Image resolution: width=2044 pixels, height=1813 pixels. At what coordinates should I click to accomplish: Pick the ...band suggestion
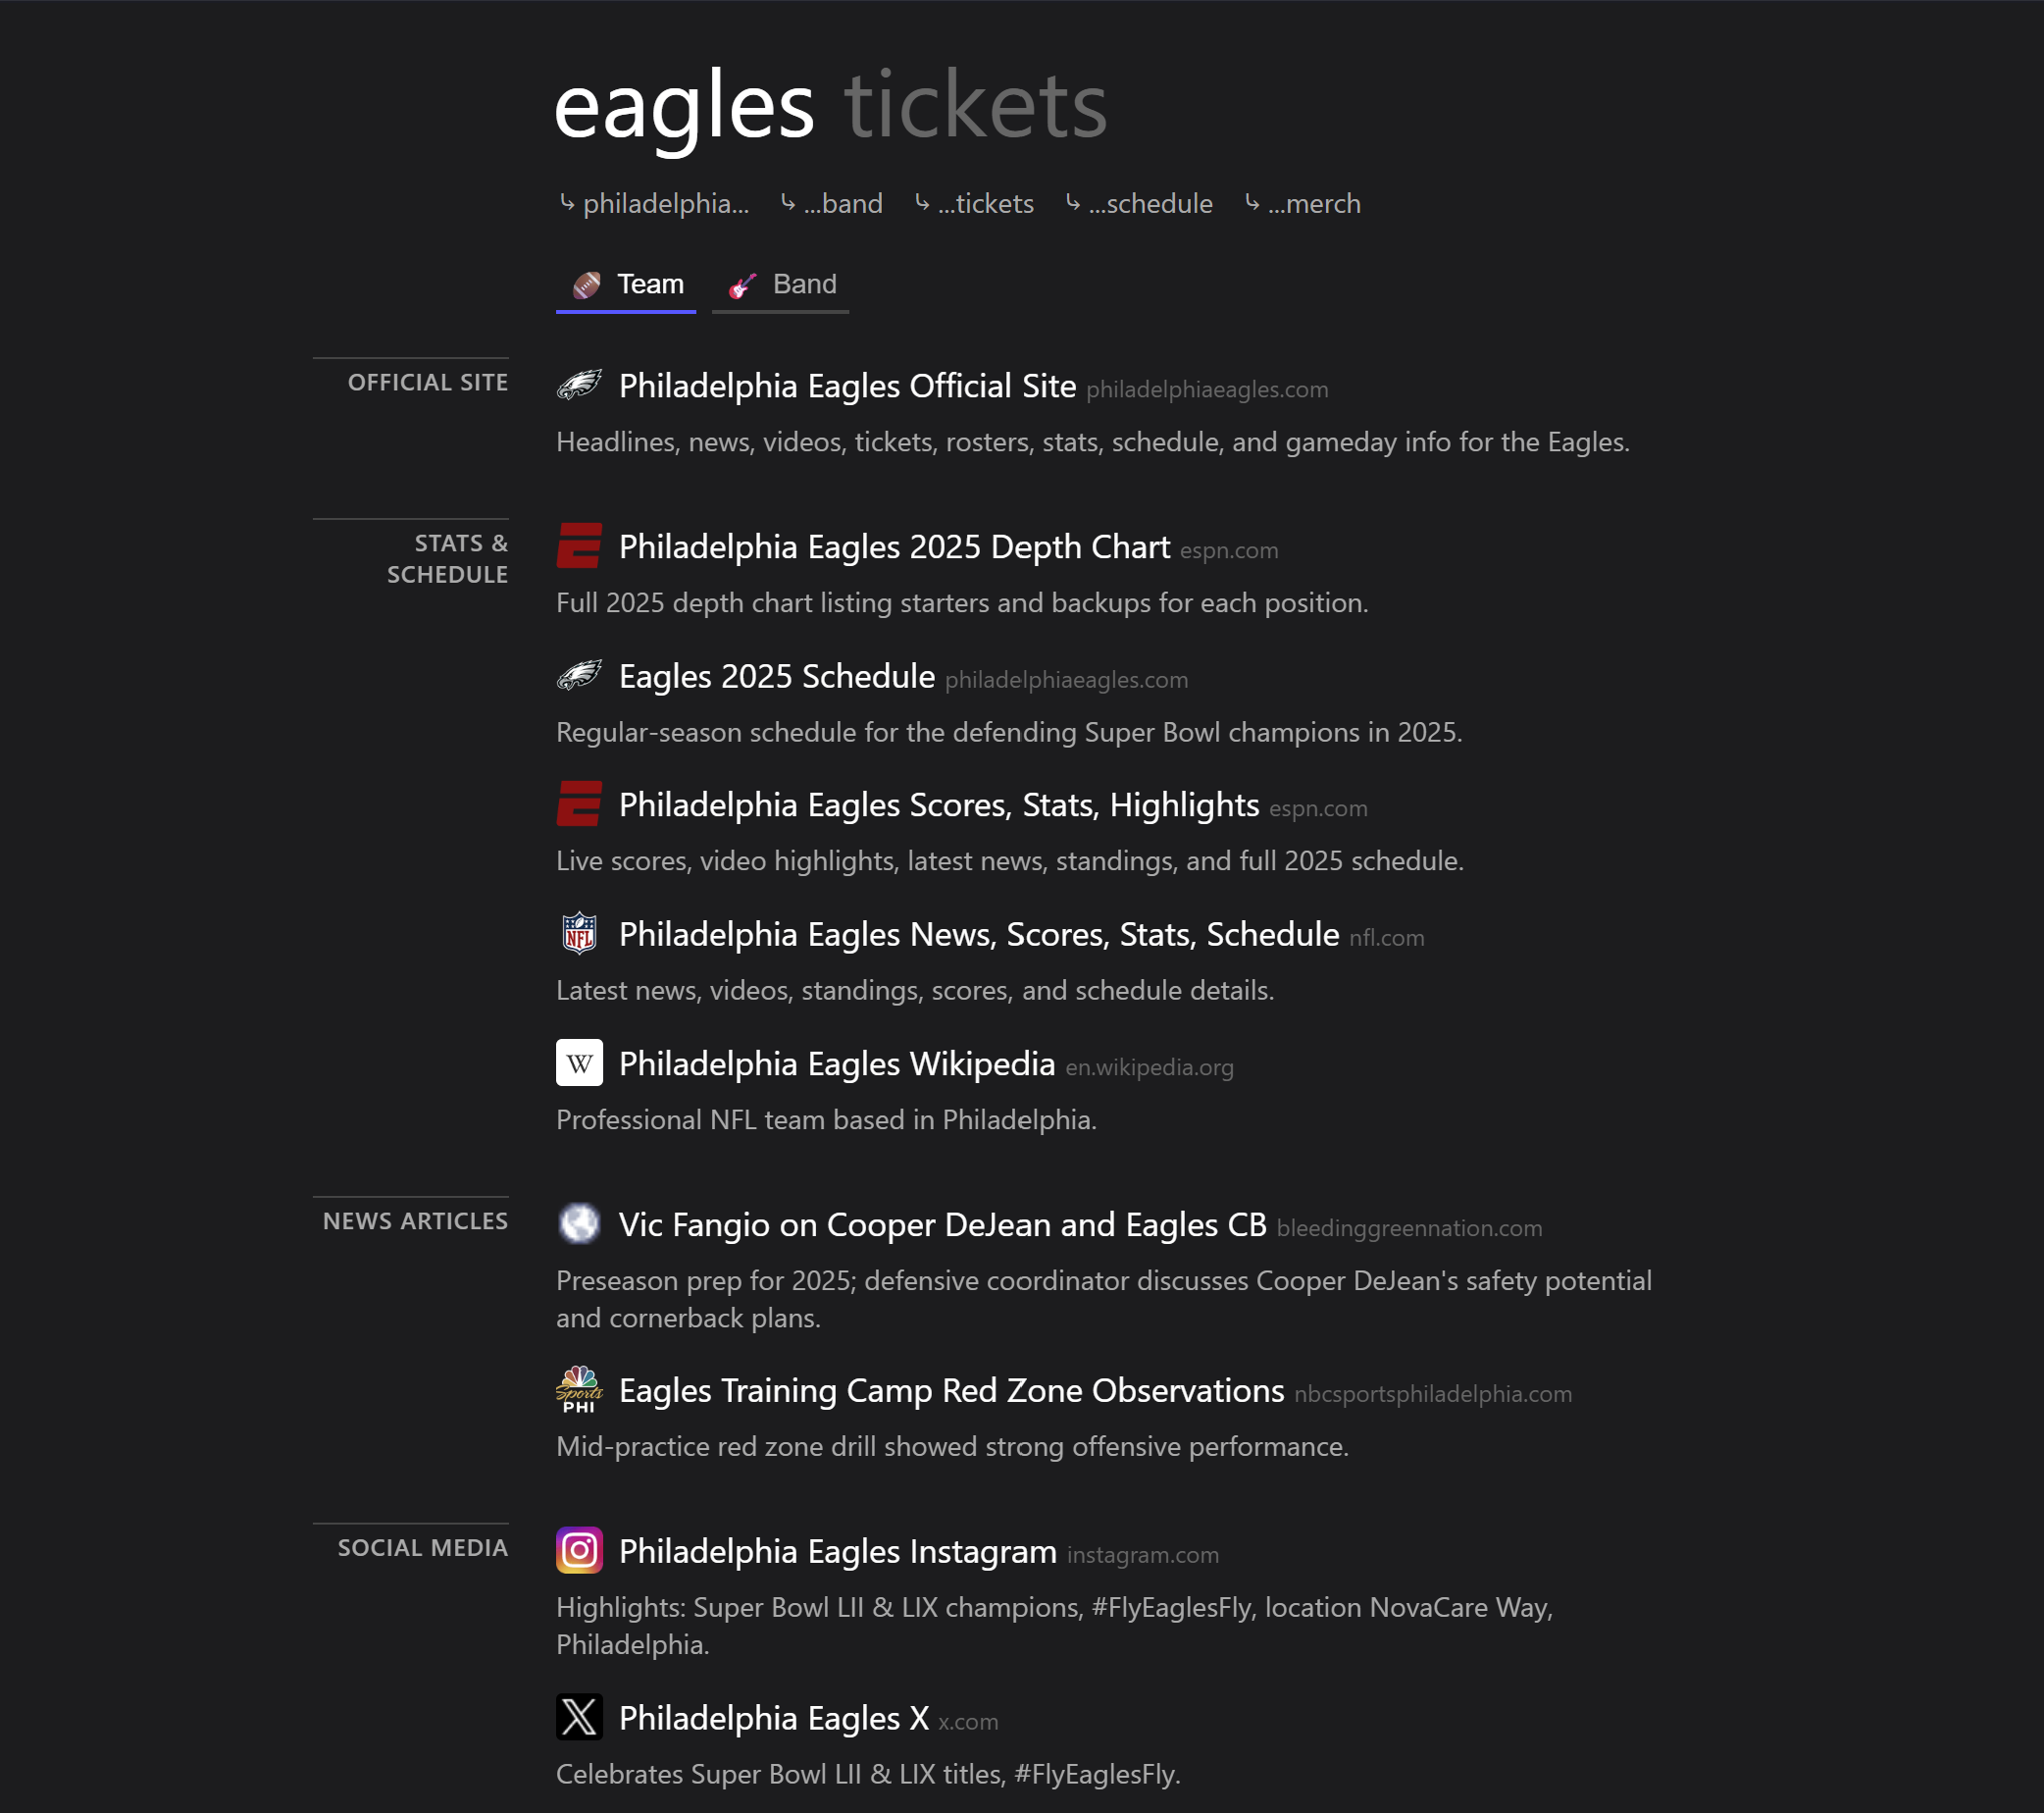[x=831, y=204]
